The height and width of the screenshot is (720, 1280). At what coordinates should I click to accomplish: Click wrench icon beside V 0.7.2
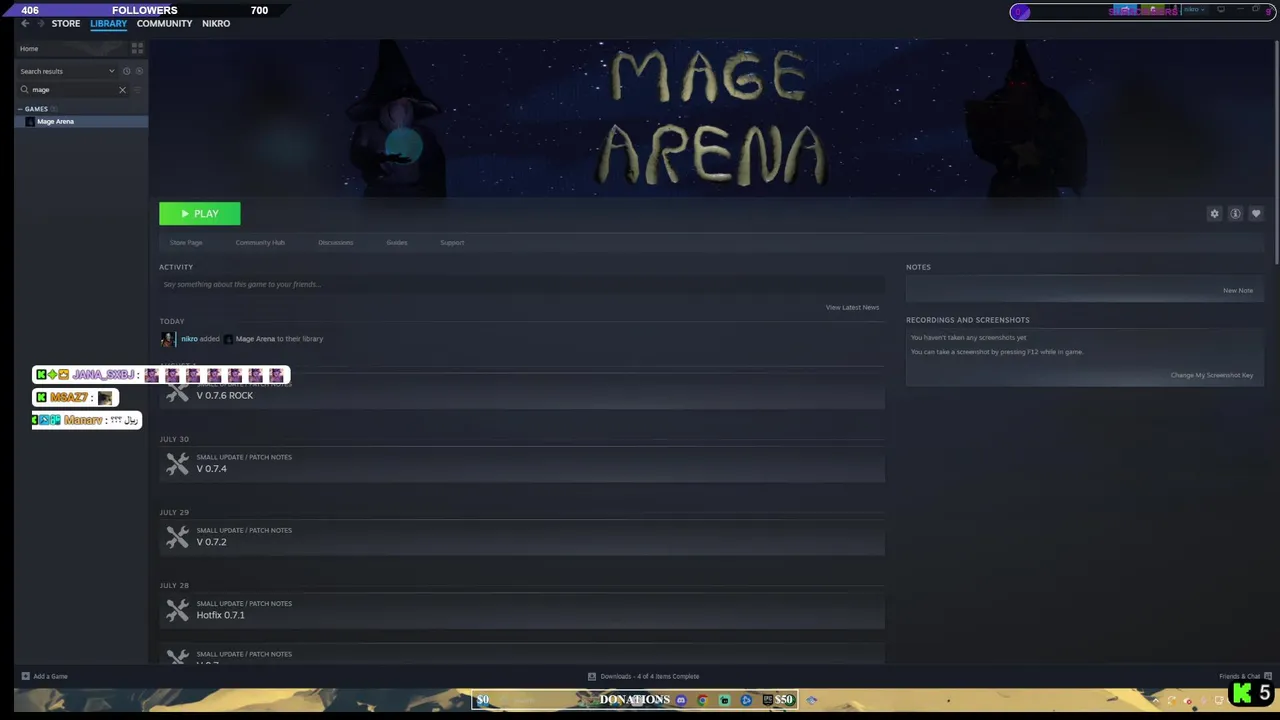pos(177,537)
